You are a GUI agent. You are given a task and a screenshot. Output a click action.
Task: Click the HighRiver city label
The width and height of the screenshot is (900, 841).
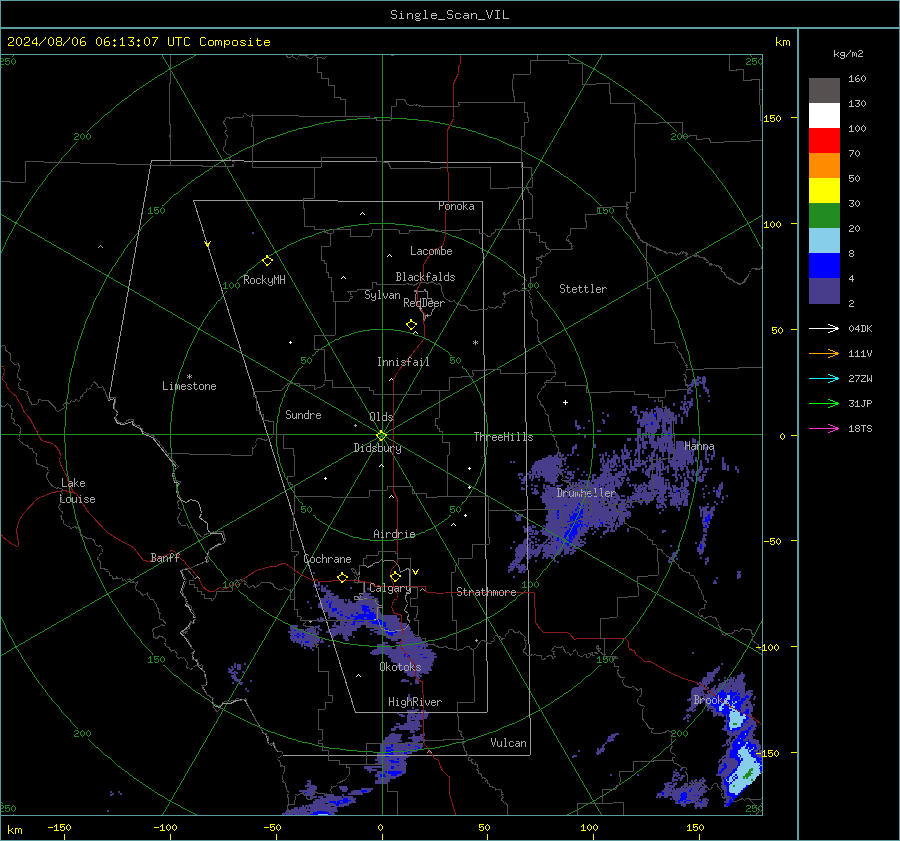coord(415,702)
